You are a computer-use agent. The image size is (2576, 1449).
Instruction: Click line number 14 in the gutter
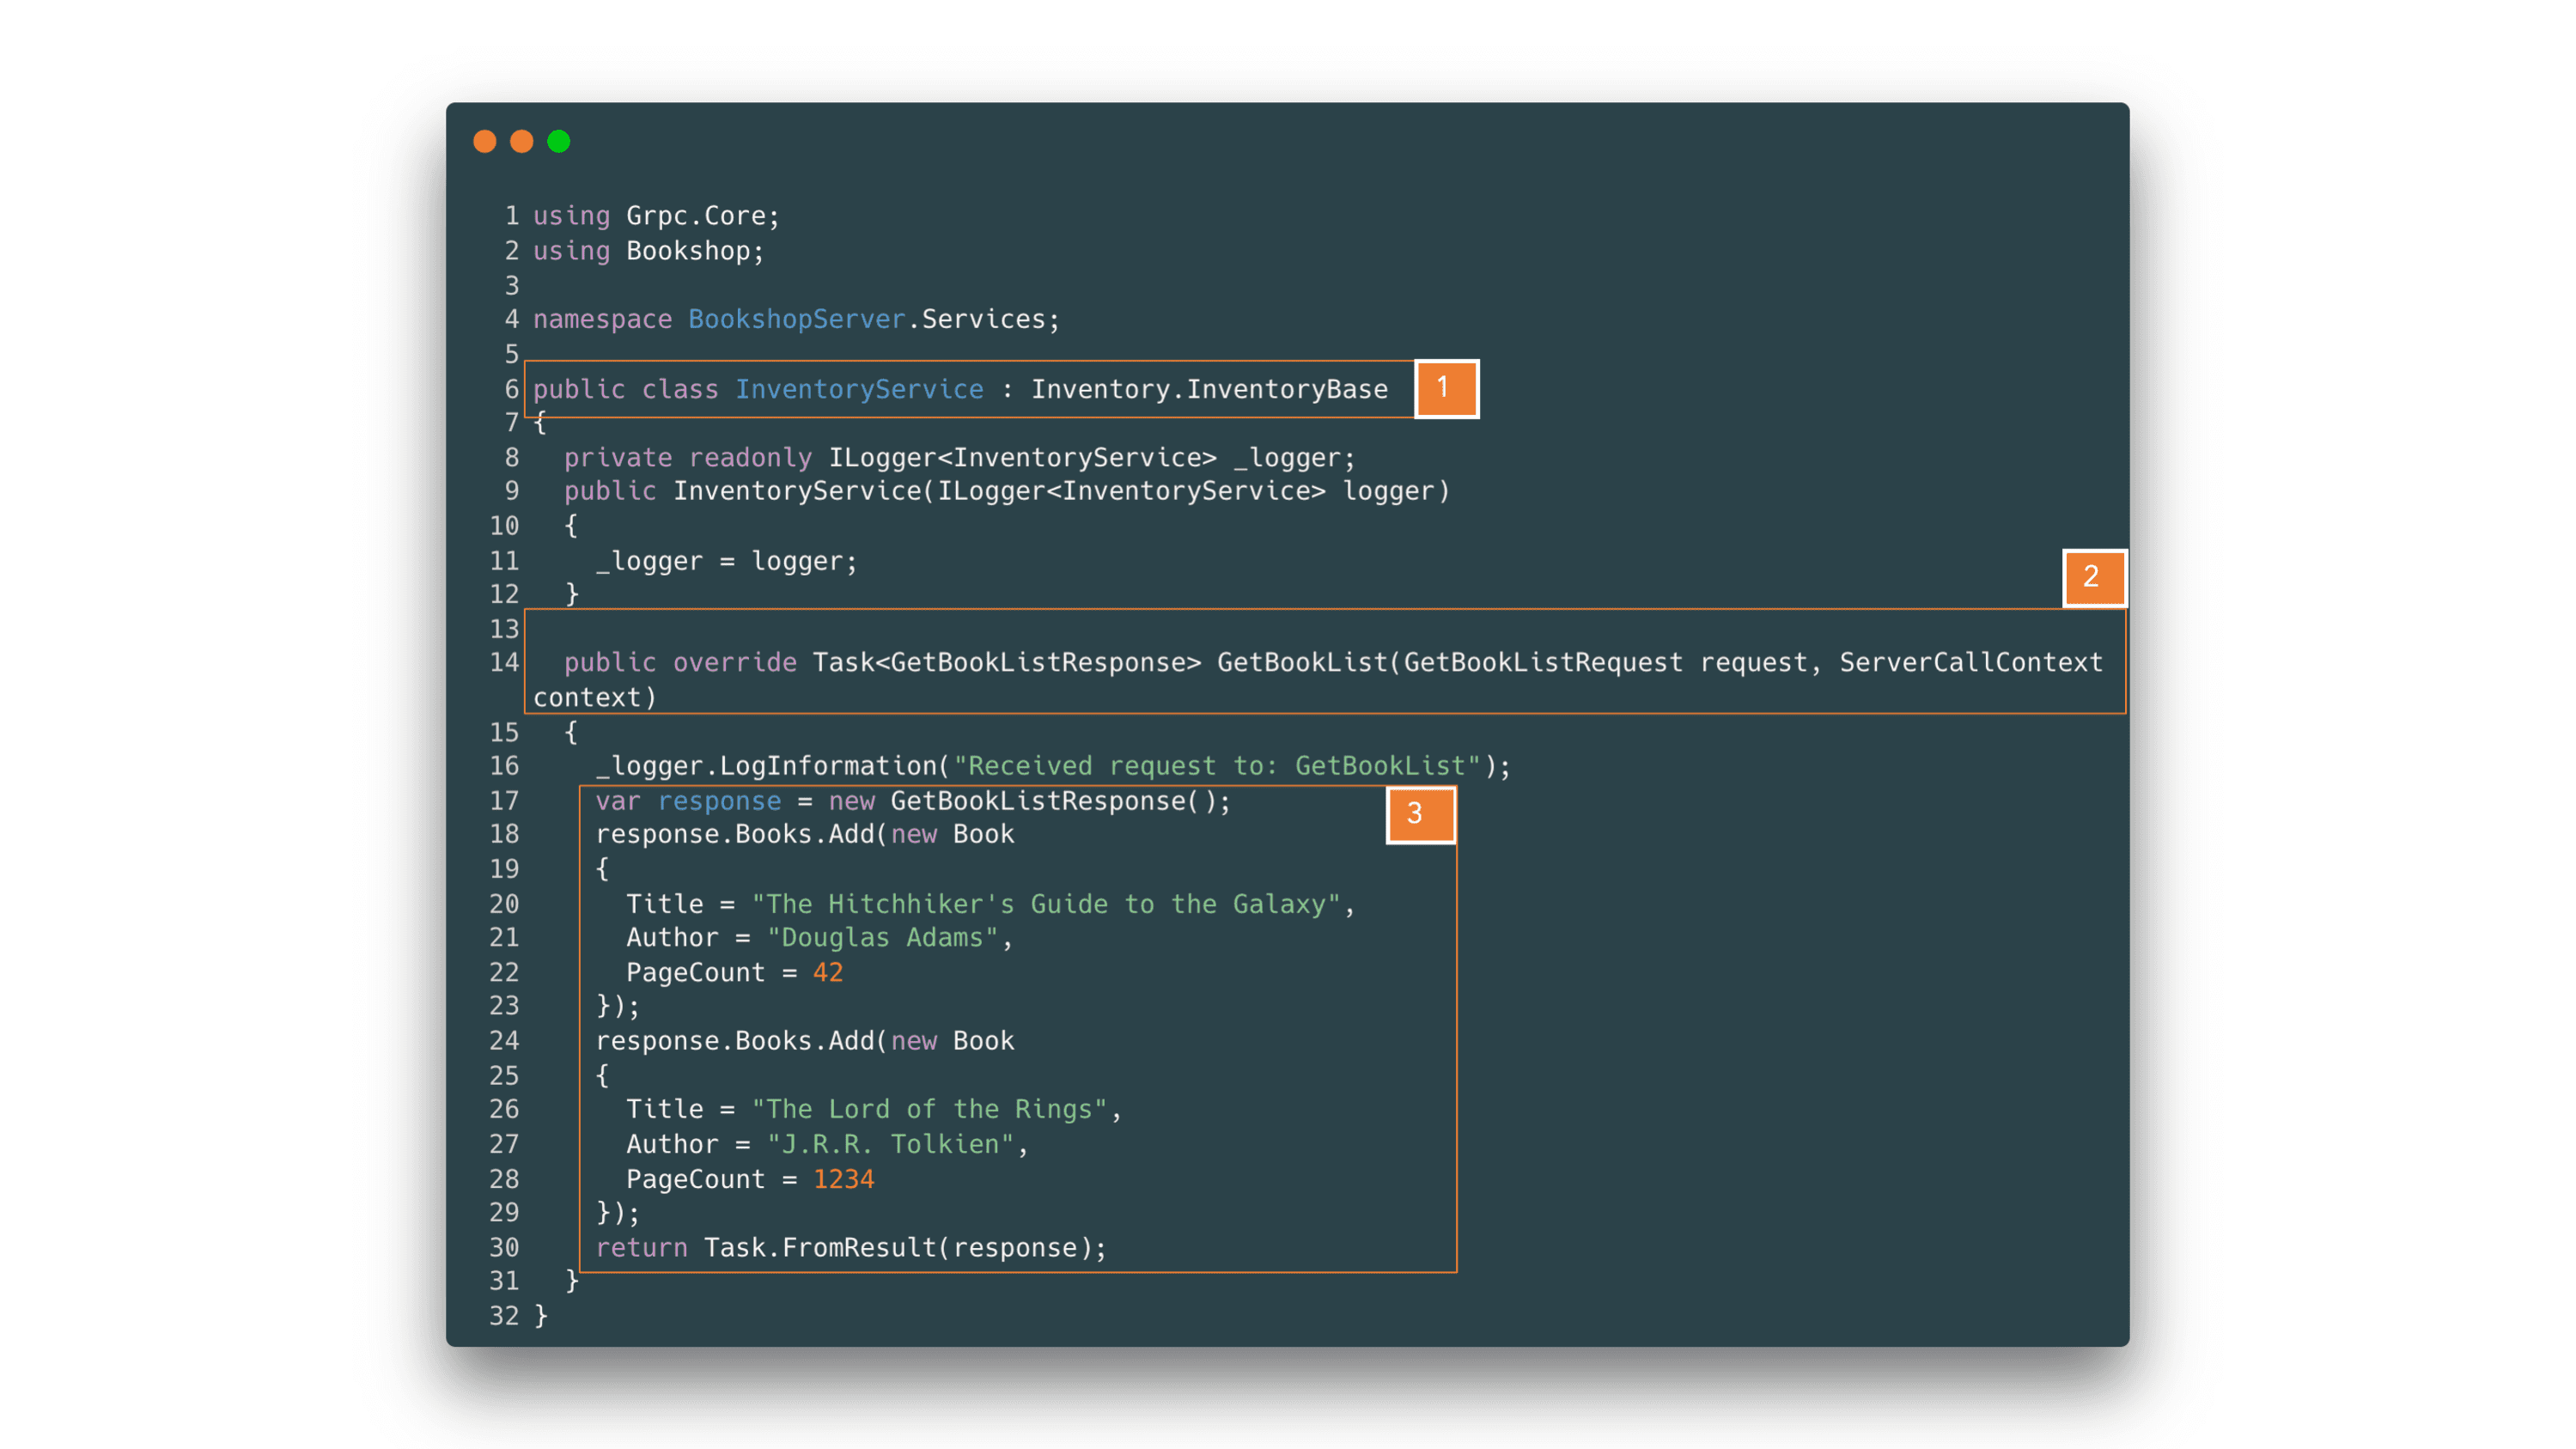[x=505, y=662]
